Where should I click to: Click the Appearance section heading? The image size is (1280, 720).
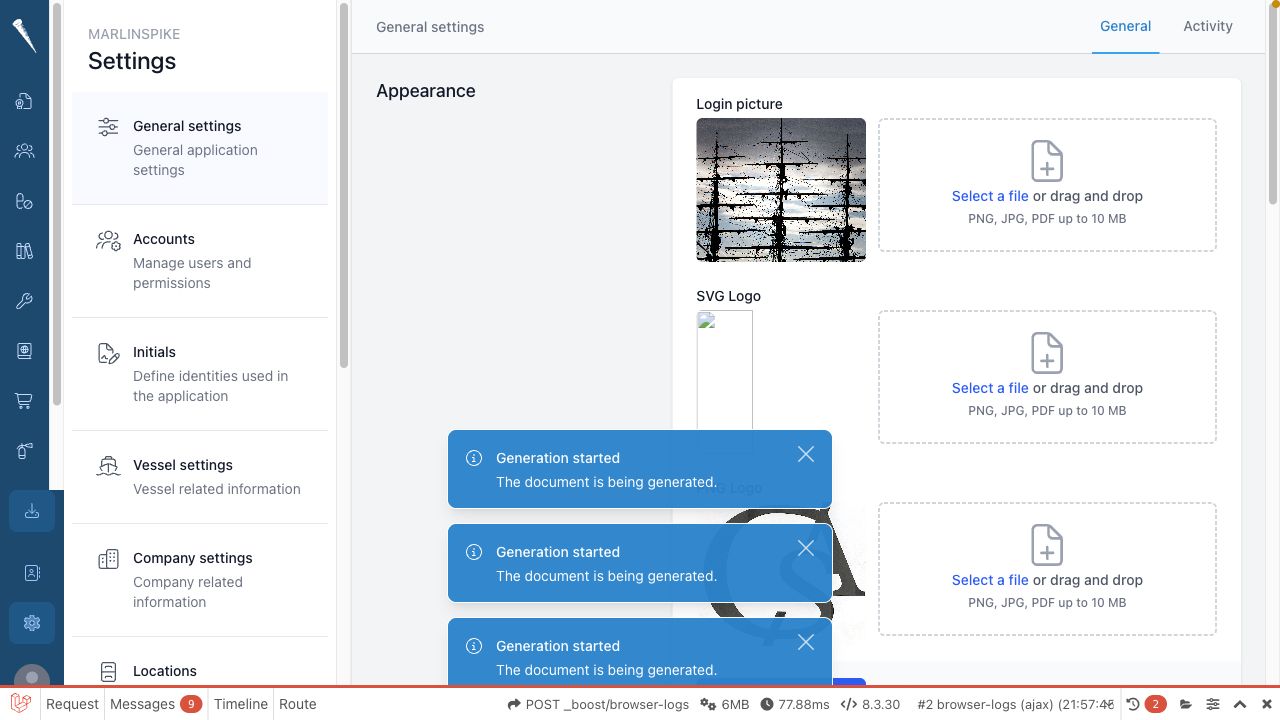426,91
